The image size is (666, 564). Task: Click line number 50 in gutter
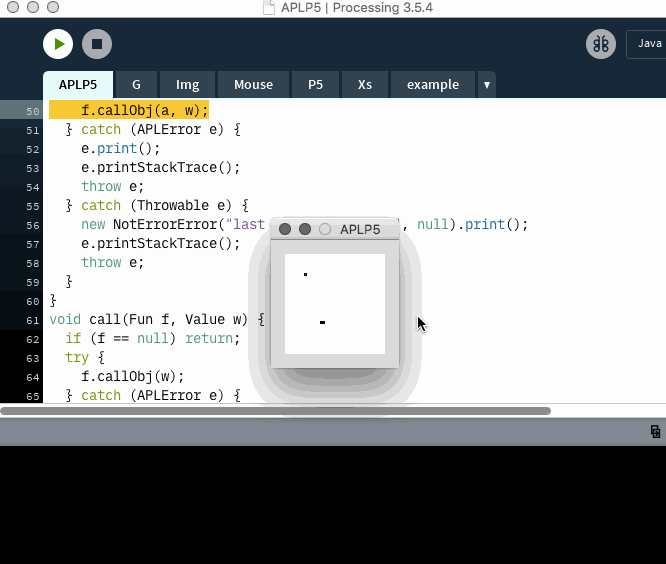click(32, 111)
